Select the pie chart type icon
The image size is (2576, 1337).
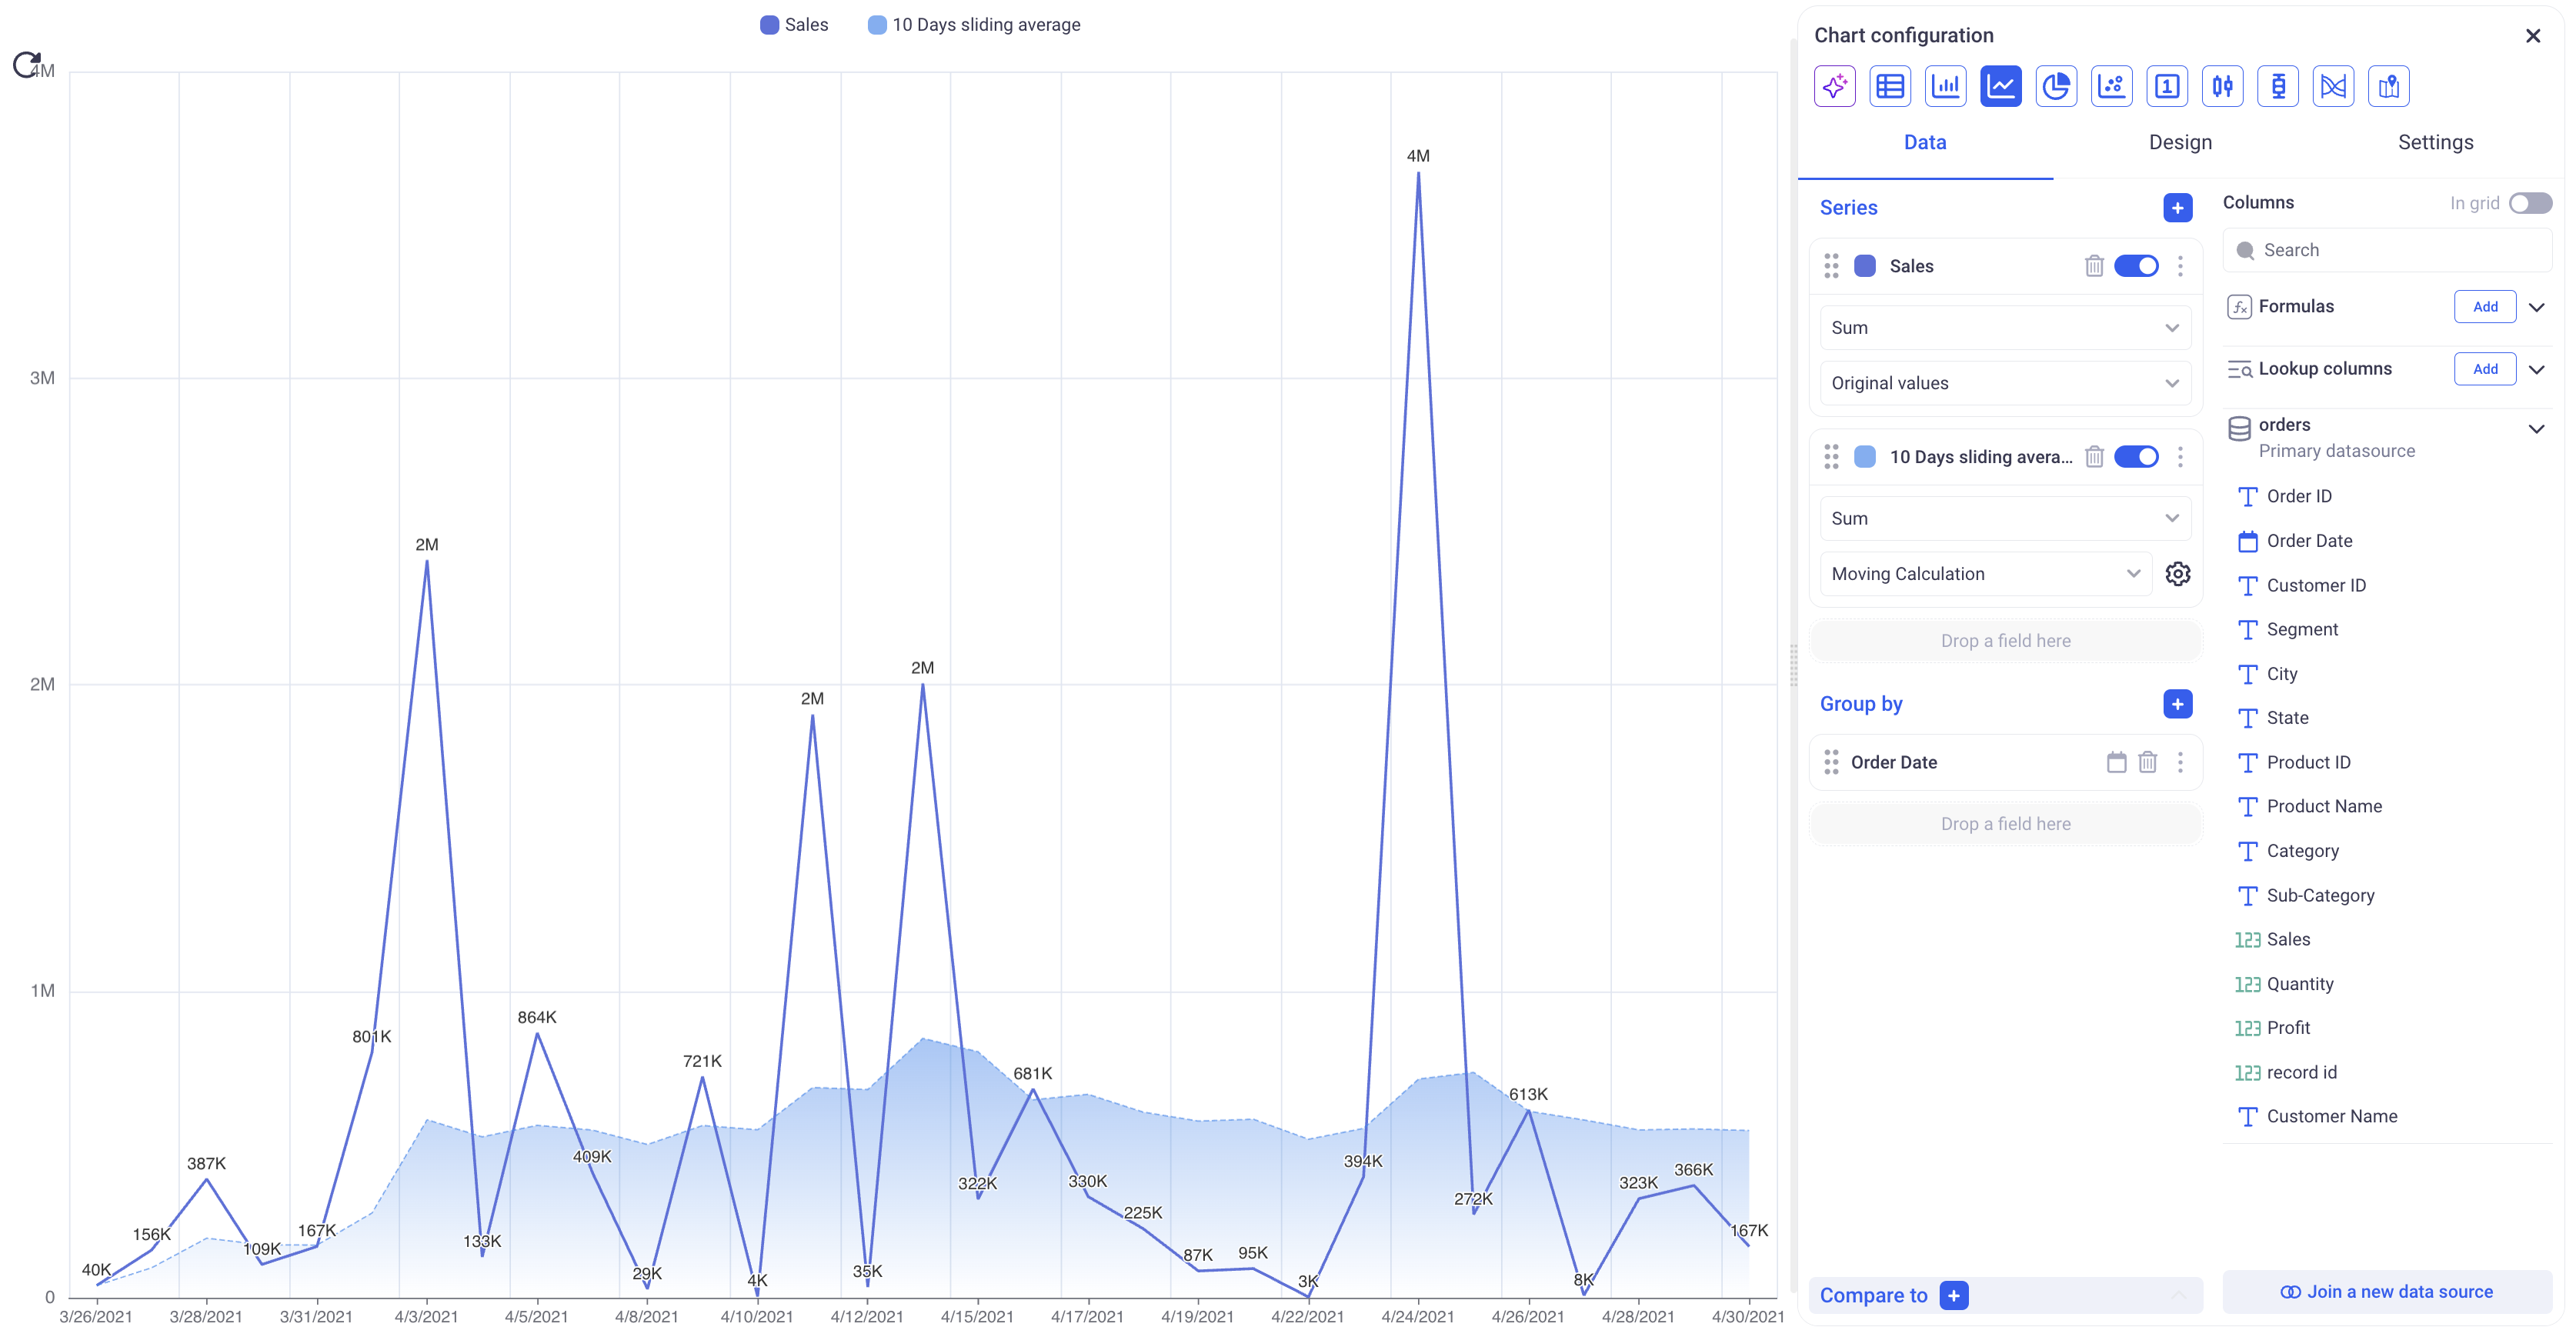2055,87
